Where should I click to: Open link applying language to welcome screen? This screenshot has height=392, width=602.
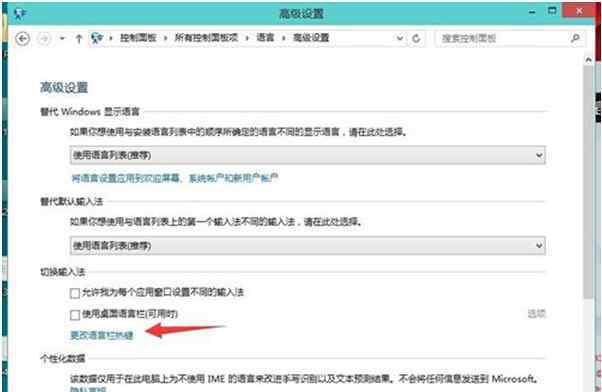tap(175, 178)
